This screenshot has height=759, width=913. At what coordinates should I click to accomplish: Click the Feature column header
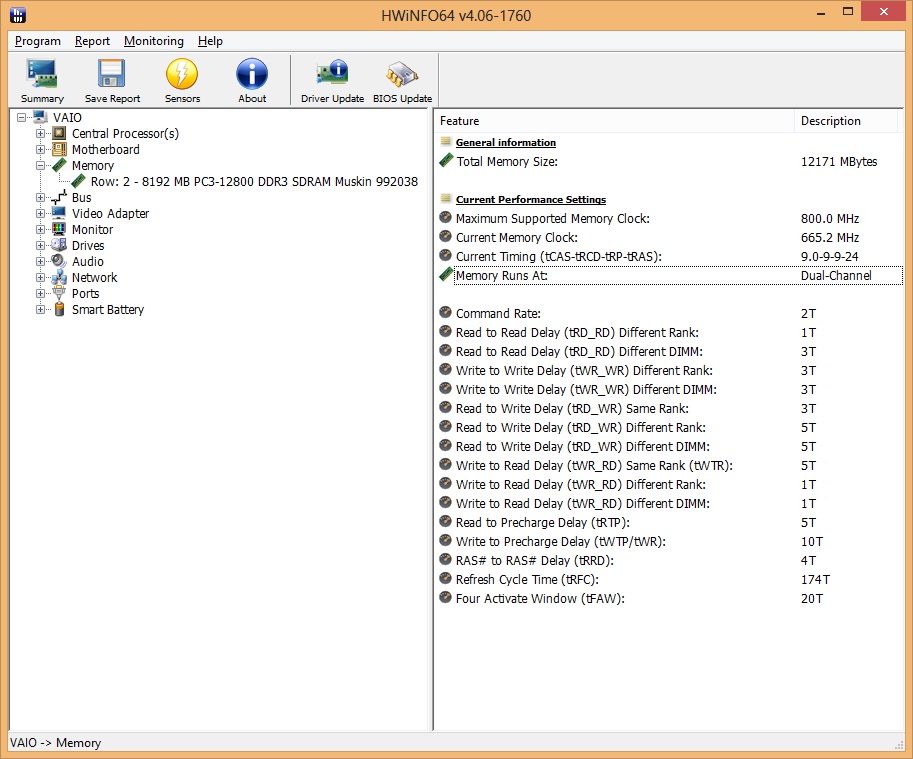click(x=614, y=120)
